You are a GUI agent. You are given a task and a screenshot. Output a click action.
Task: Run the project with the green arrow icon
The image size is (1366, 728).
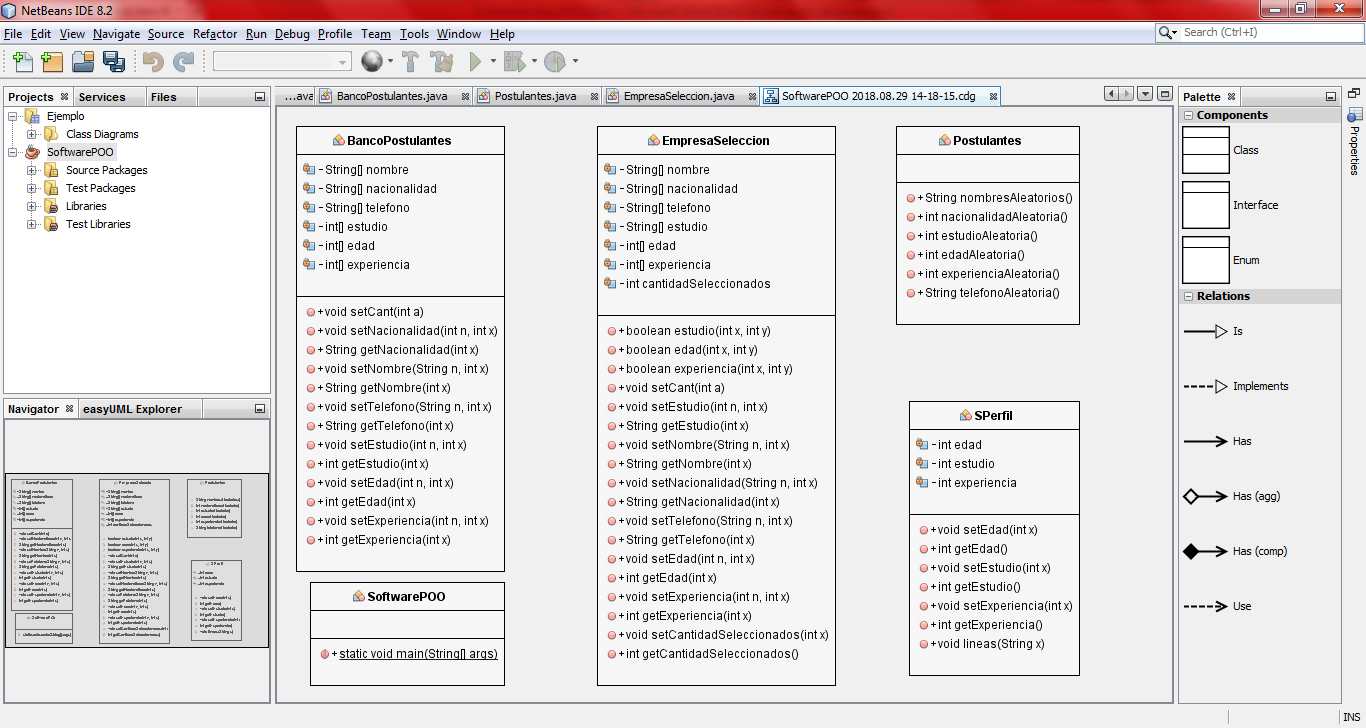tap(473, 61)
